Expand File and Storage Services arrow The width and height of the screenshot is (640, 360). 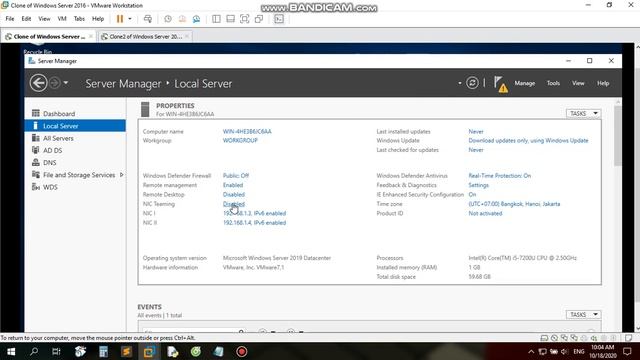tap(121, 175)
